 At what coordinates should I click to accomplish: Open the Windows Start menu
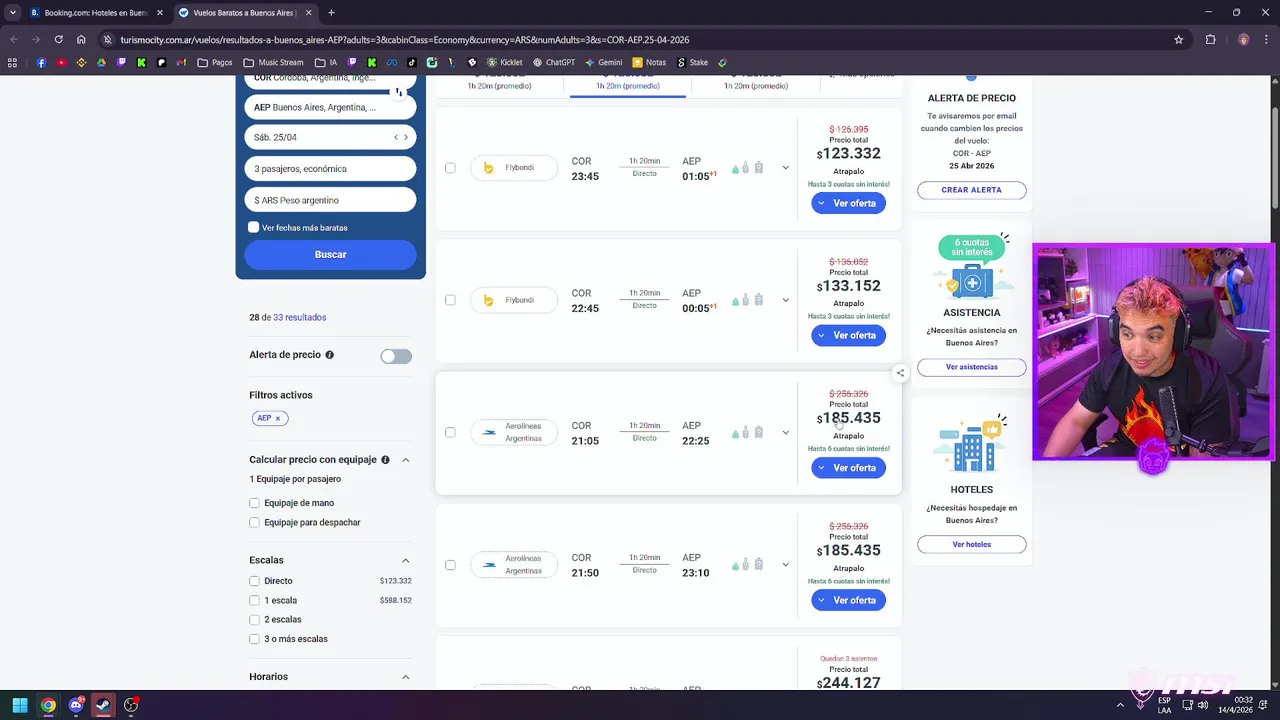tap(19, 705)
